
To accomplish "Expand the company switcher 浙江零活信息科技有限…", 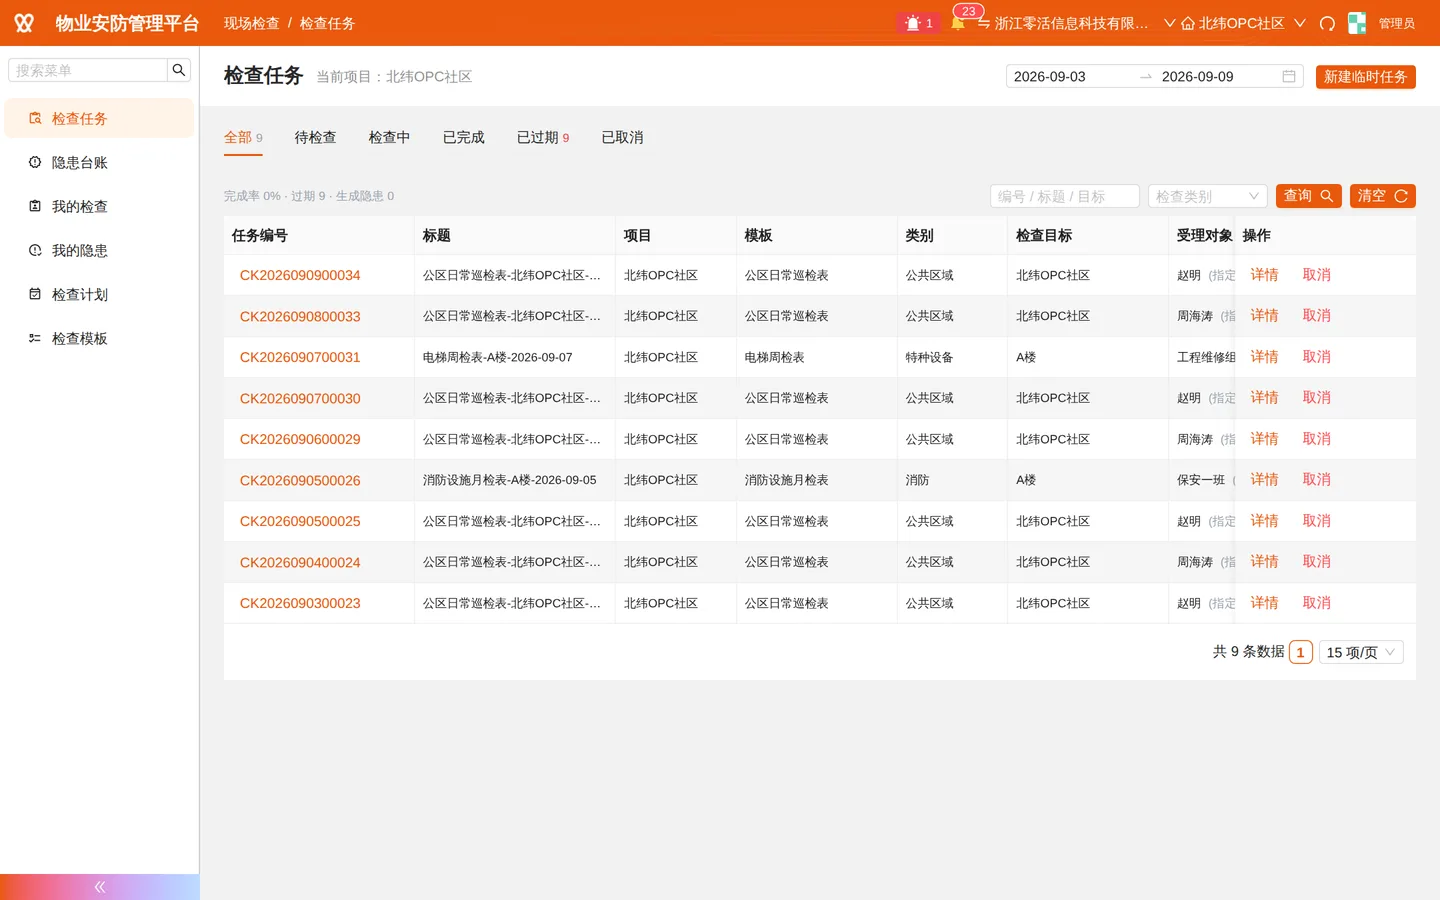I will point(1076,23).
